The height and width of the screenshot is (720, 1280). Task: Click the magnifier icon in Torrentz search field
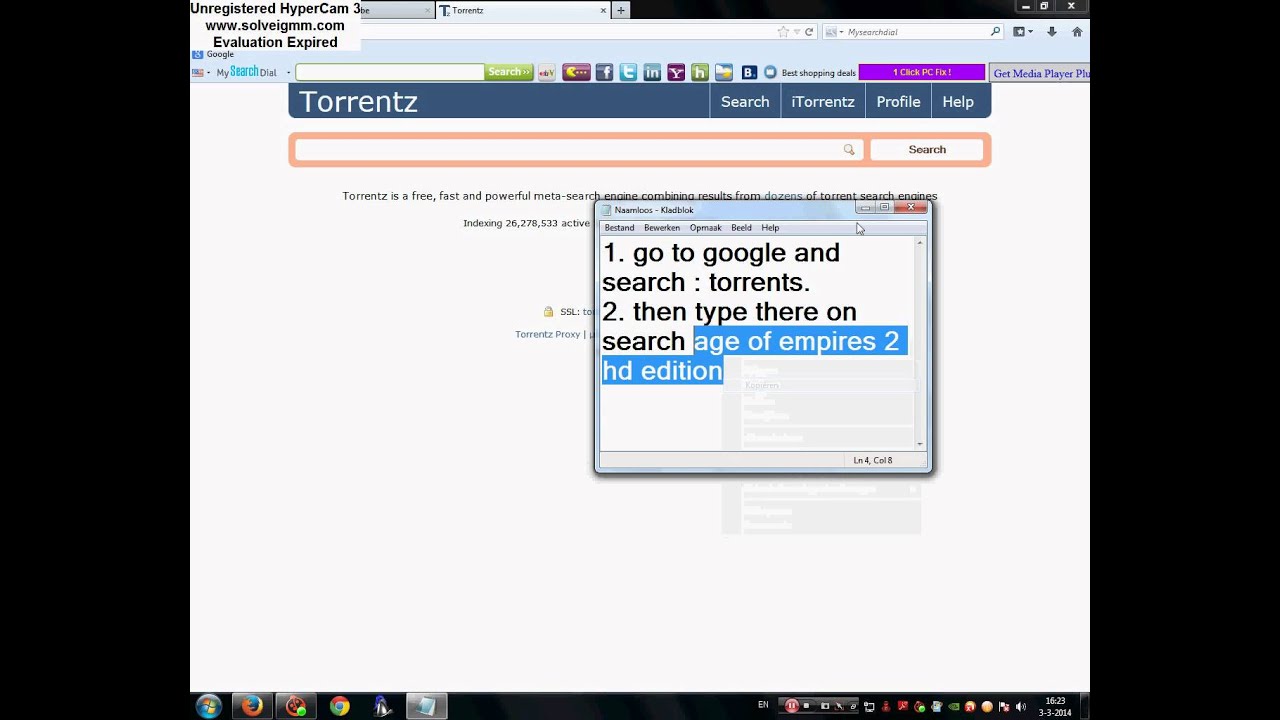click(849, 149)
